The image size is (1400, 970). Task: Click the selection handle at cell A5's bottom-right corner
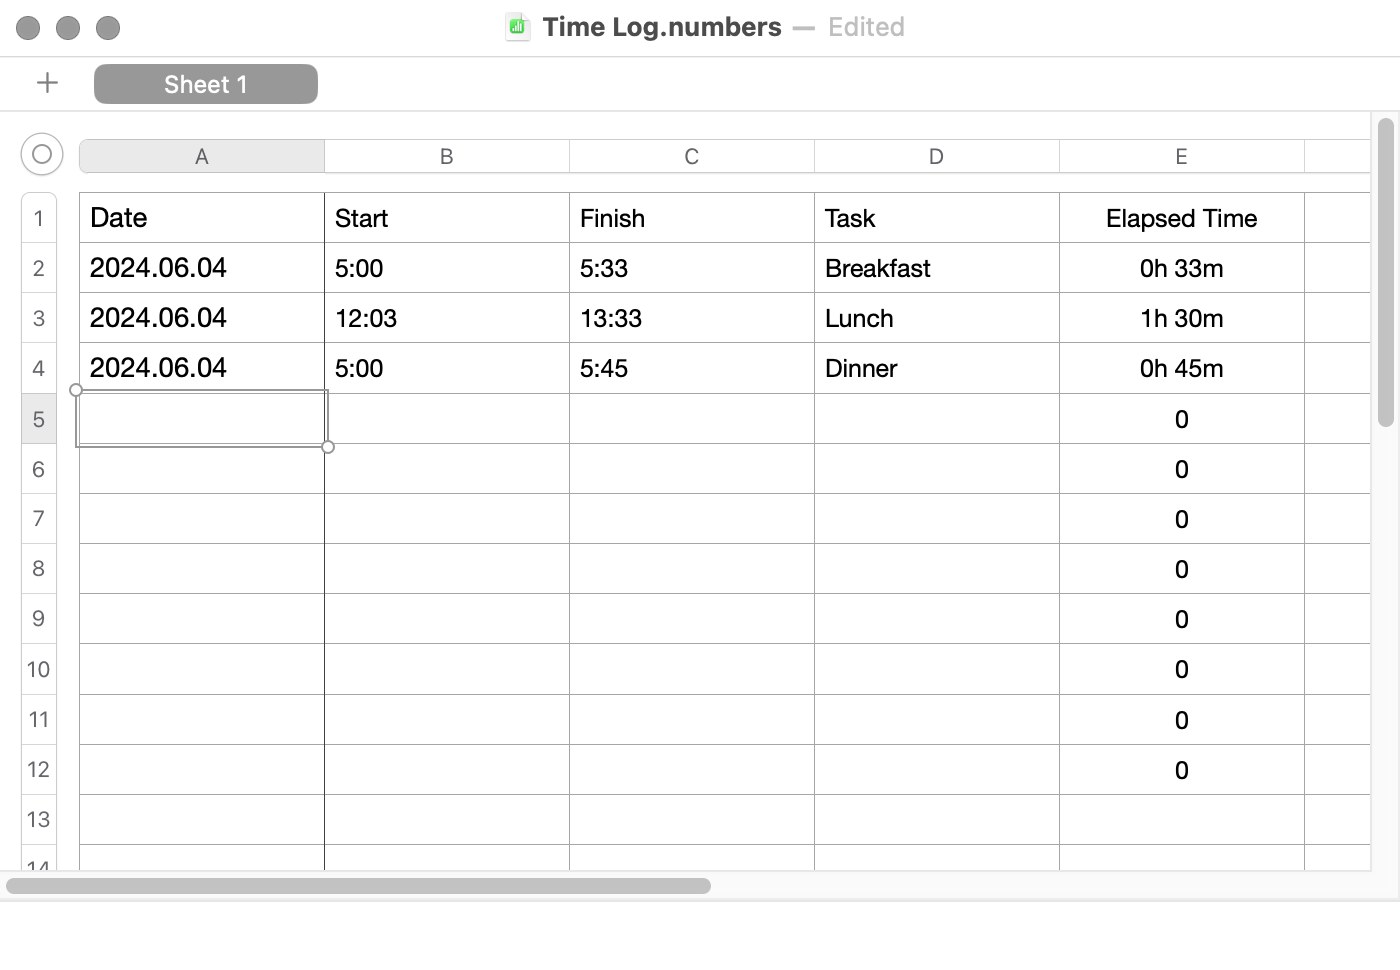(328, 447)
